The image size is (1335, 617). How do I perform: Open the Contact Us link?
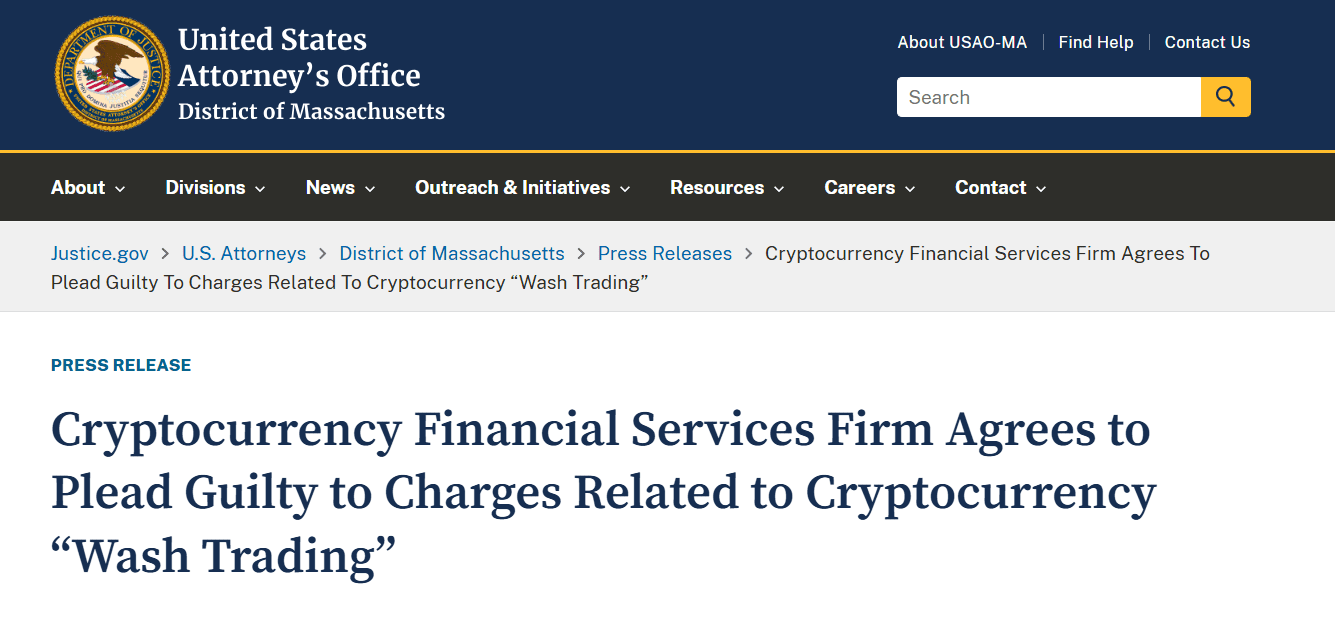pyautogui.click(x=1207, y=42)
